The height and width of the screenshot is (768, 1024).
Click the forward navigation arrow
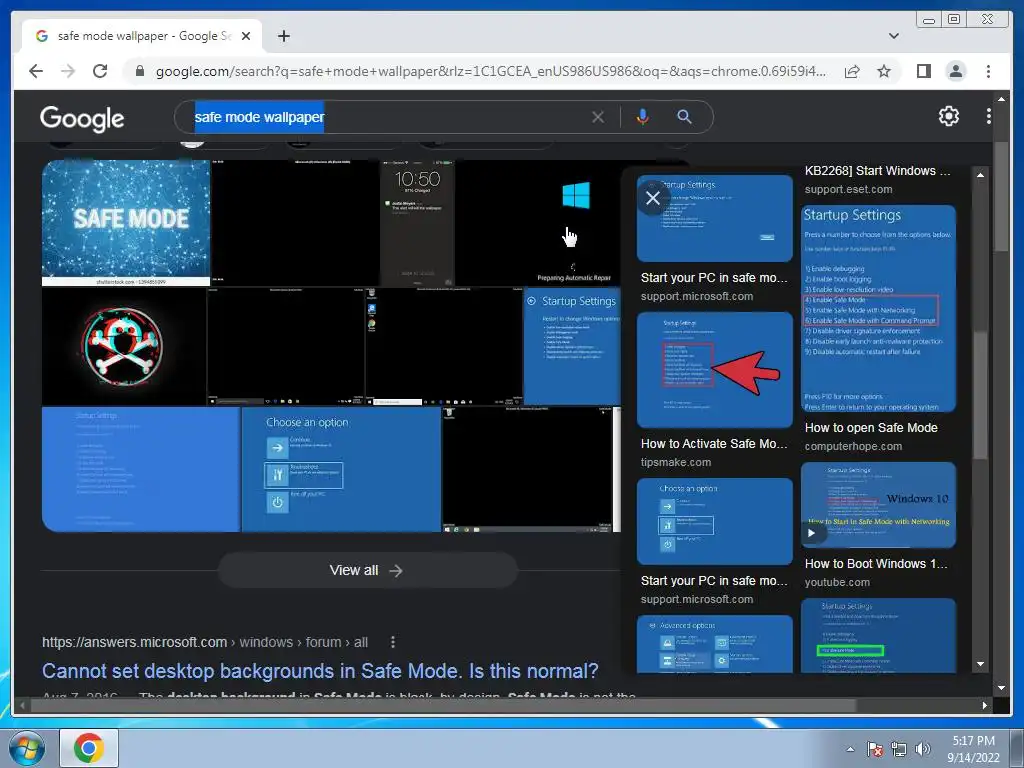(x=68, y=71)
